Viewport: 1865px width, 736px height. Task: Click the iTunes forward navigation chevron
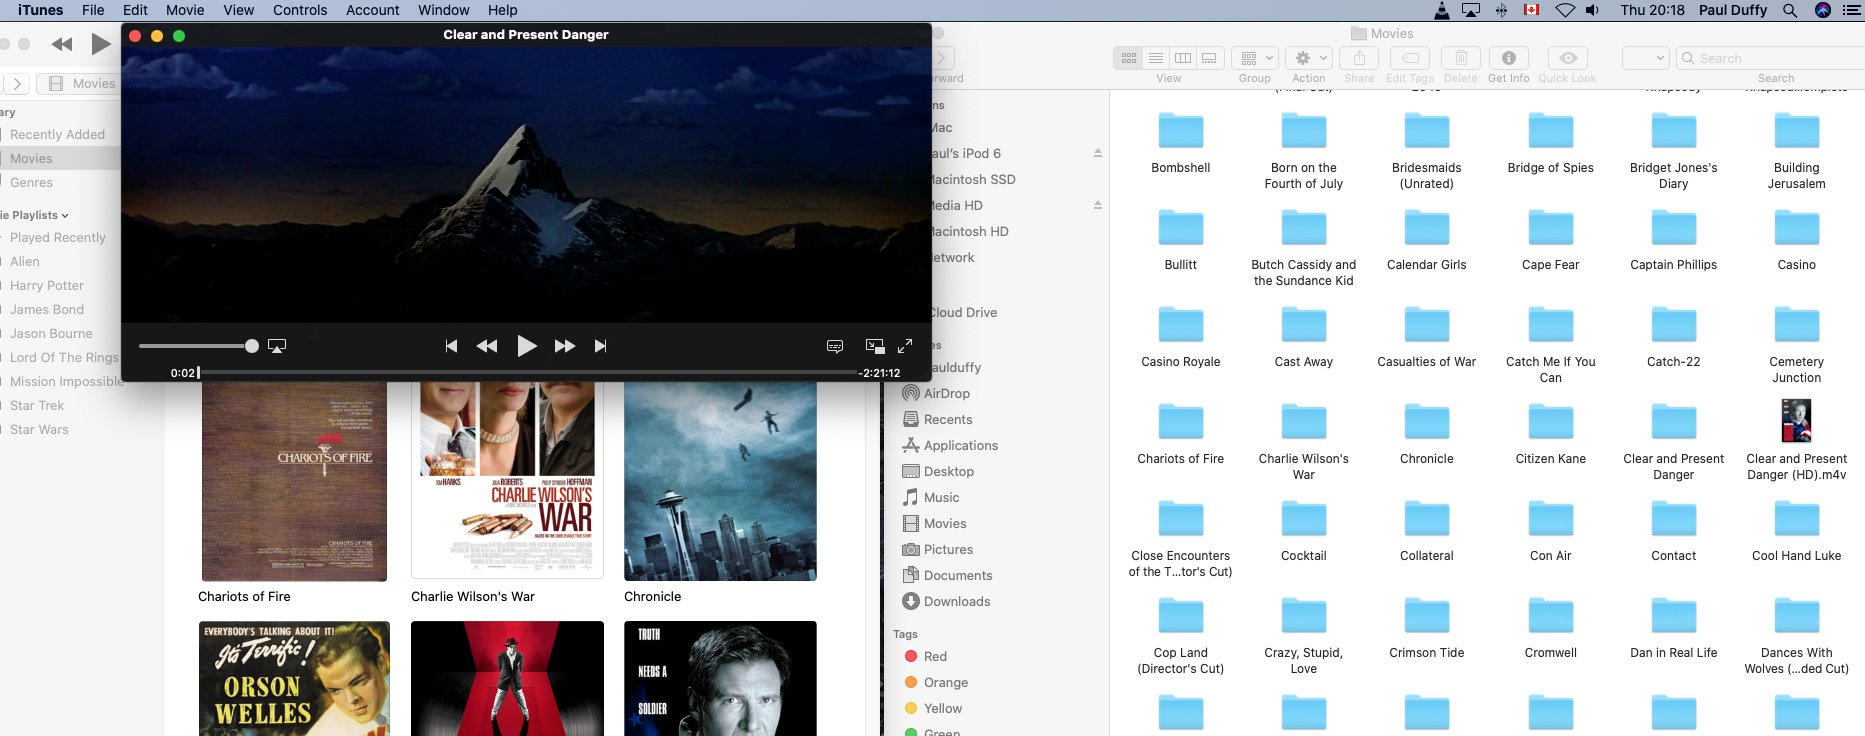coord(17,84)
